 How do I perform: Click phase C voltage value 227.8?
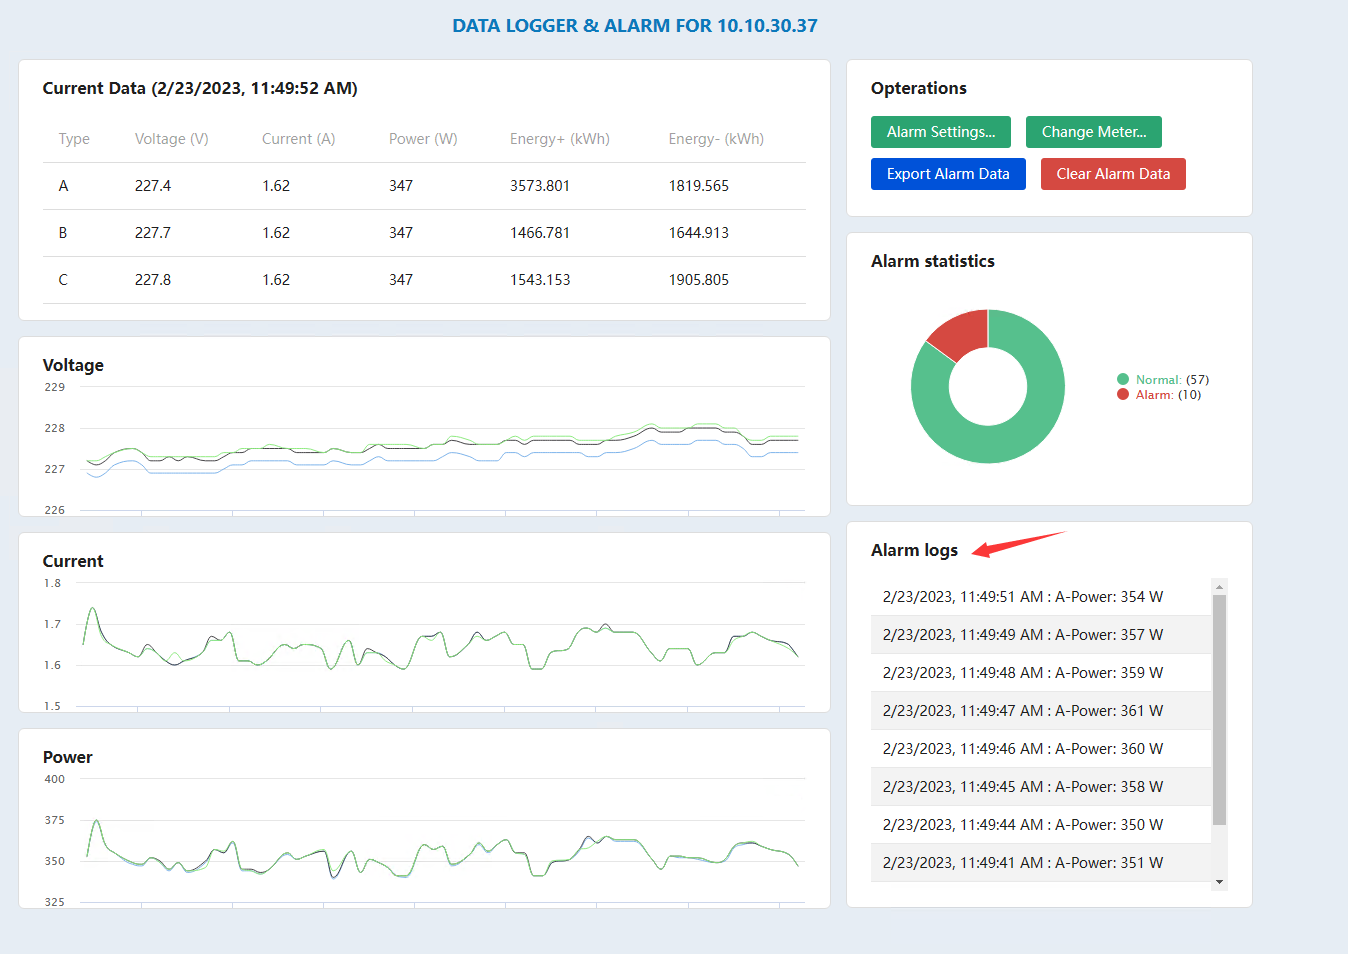pyautogui.click(x=153, y=280)
